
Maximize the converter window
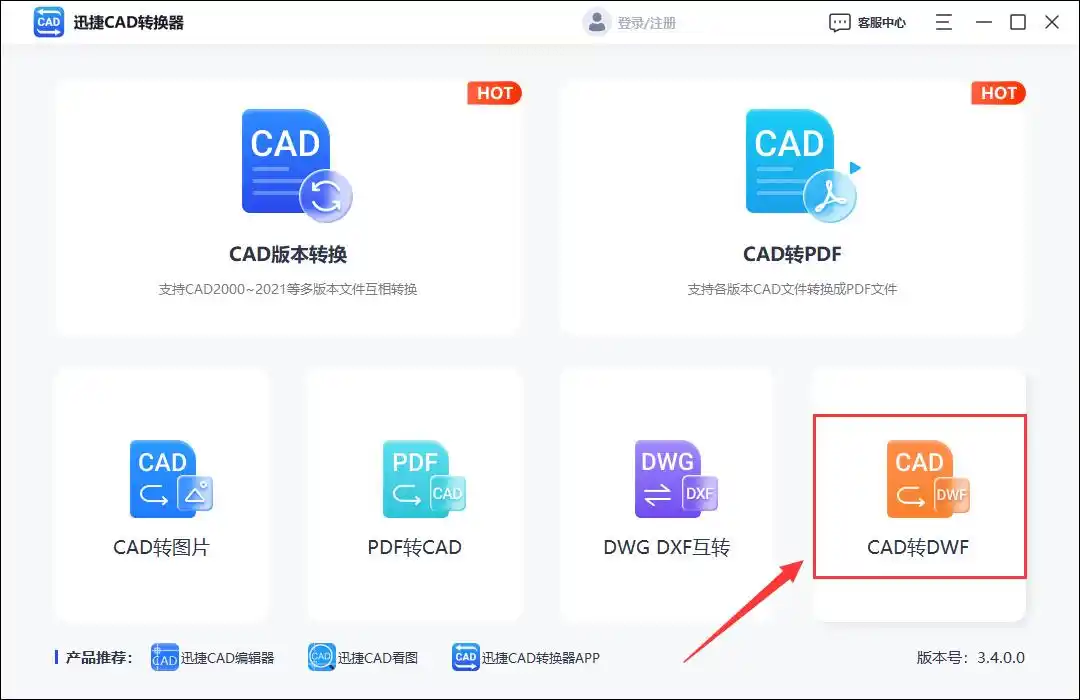tap(1017, 22)
